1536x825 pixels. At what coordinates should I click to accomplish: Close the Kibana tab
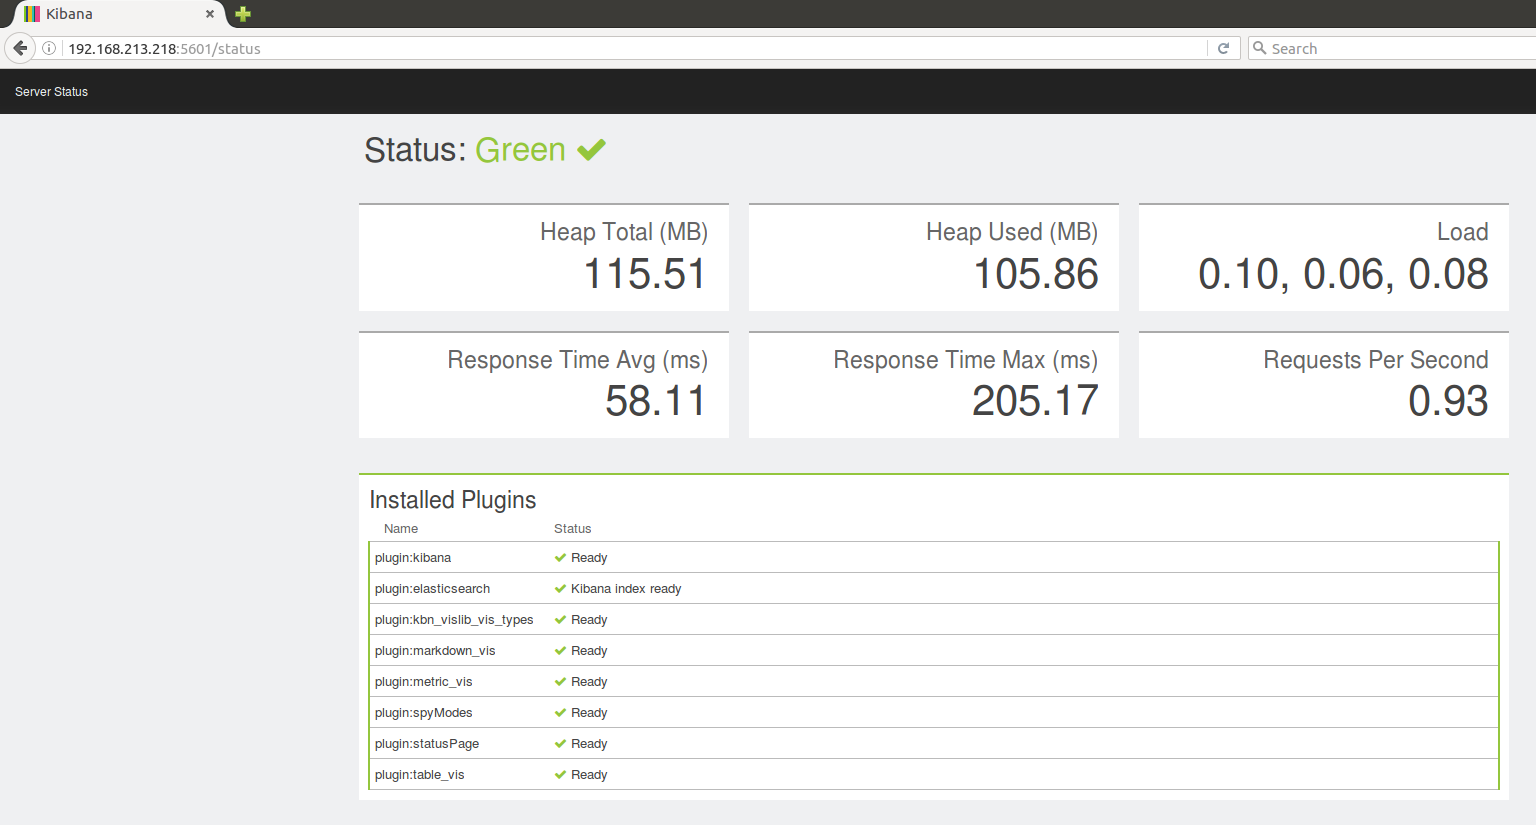tap(210, 14)
